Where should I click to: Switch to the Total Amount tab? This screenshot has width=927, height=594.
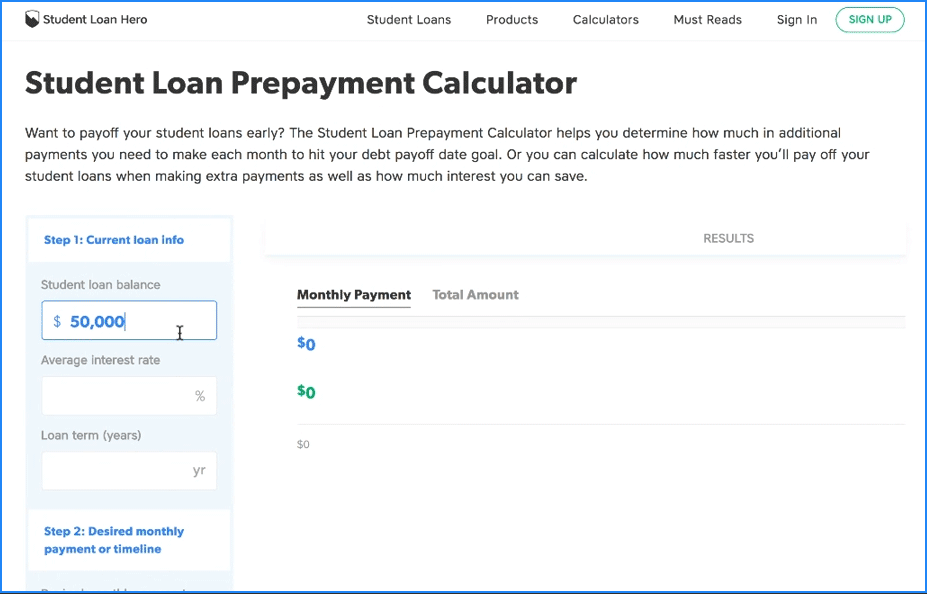475,295
